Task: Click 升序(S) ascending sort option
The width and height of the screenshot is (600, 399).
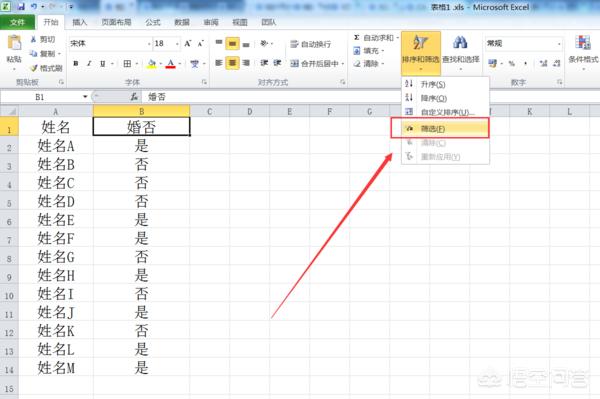Action: (433, 84)
